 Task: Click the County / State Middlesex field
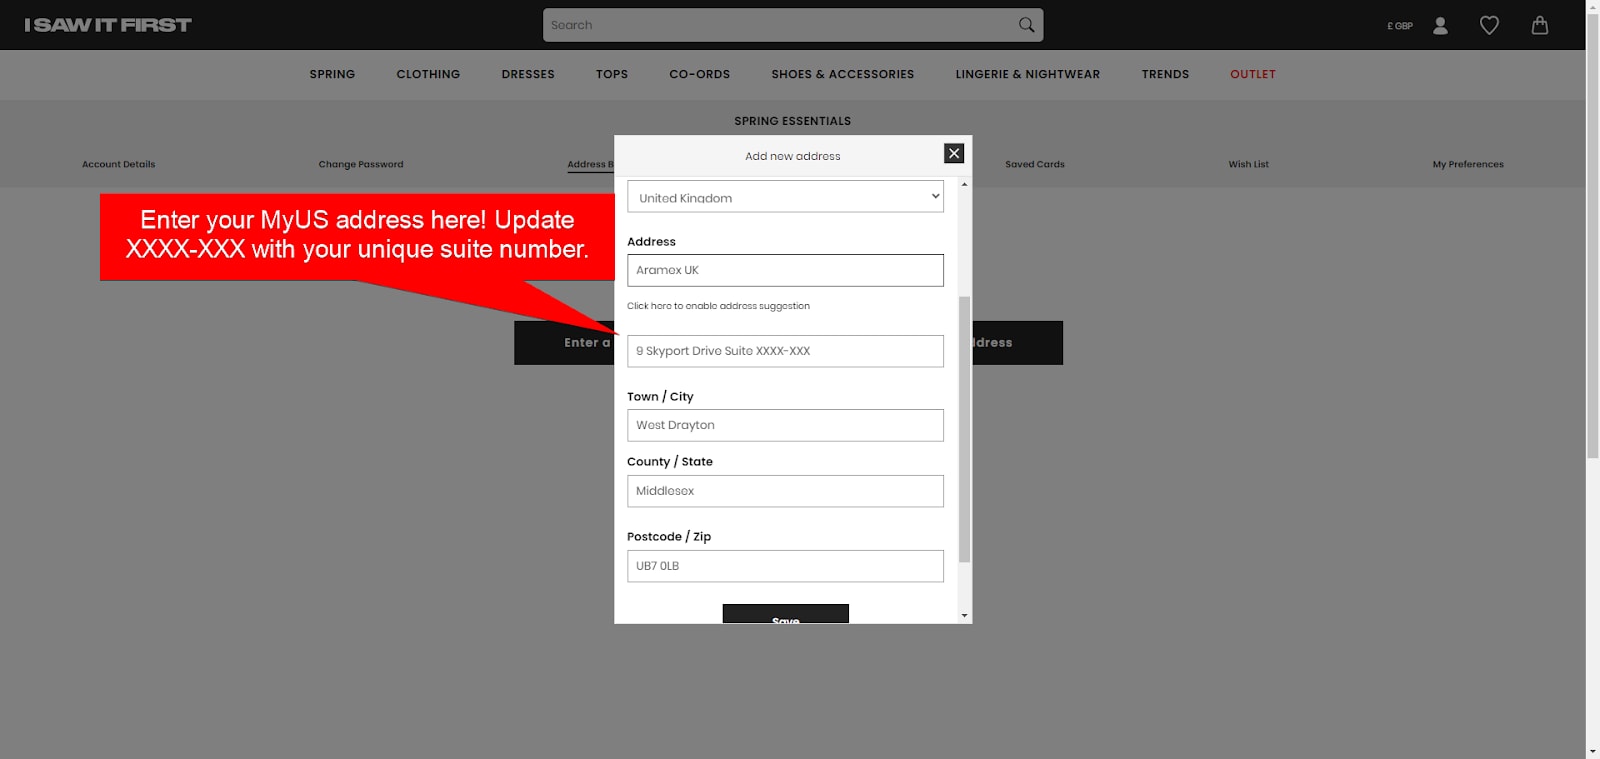pyautogui.click(x=785, y=491)
